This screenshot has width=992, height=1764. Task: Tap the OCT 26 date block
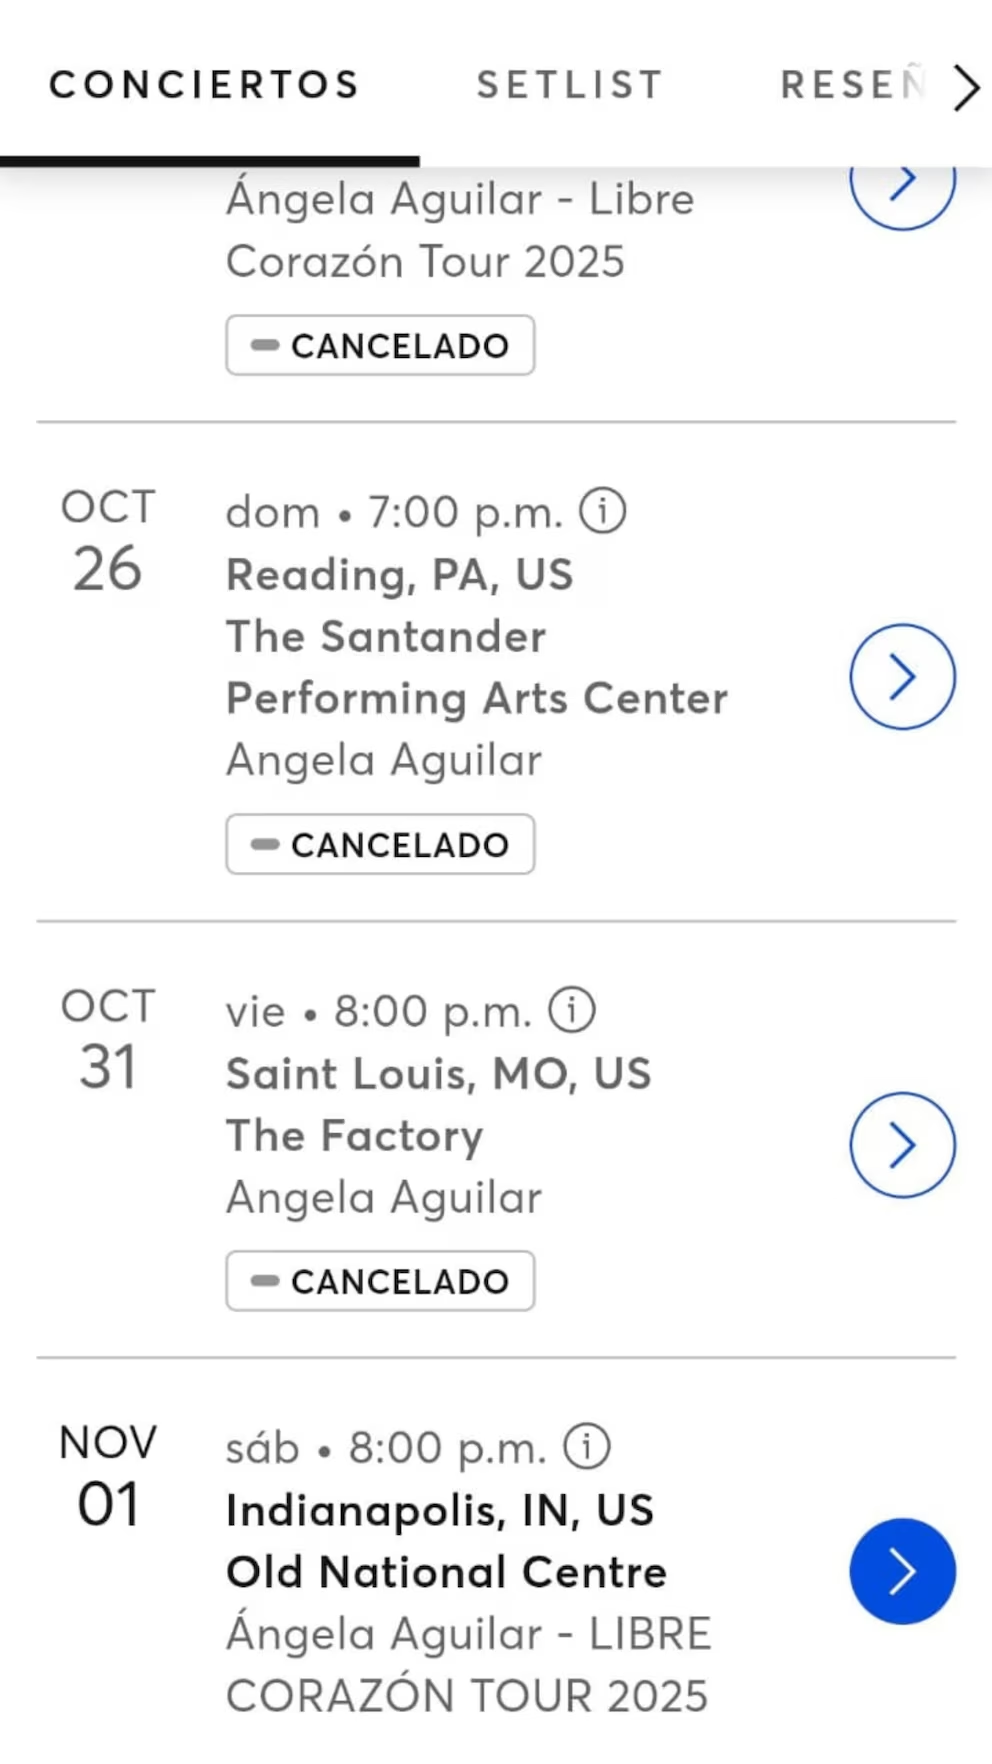coord(108,541)
